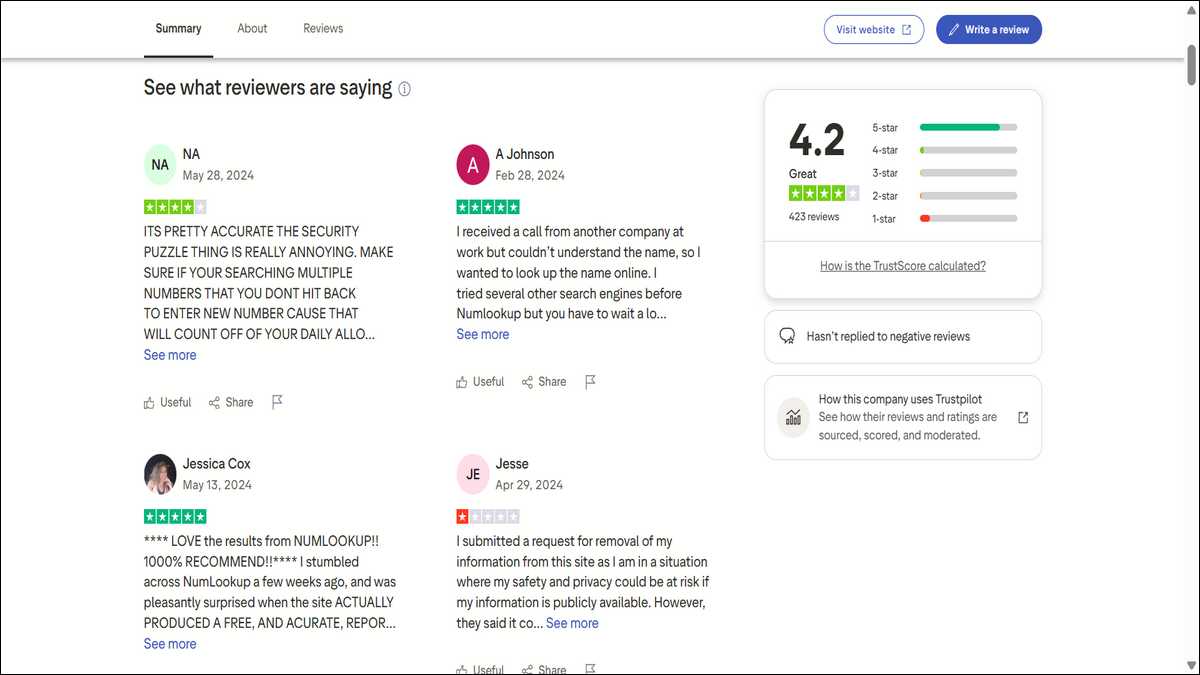Viewport: 1200px width, 675px height.
Task: Expand NA's review with See more
Action: 170,355
